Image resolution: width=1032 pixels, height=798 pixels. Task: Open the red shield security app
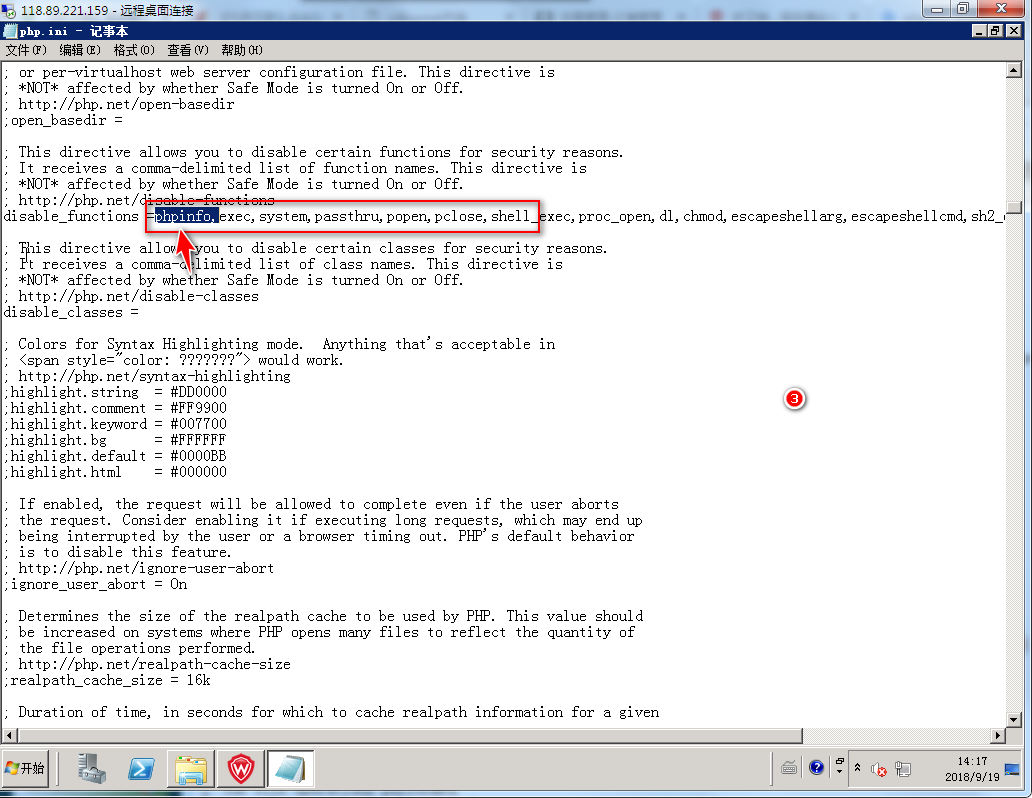(x=241, y=769)
